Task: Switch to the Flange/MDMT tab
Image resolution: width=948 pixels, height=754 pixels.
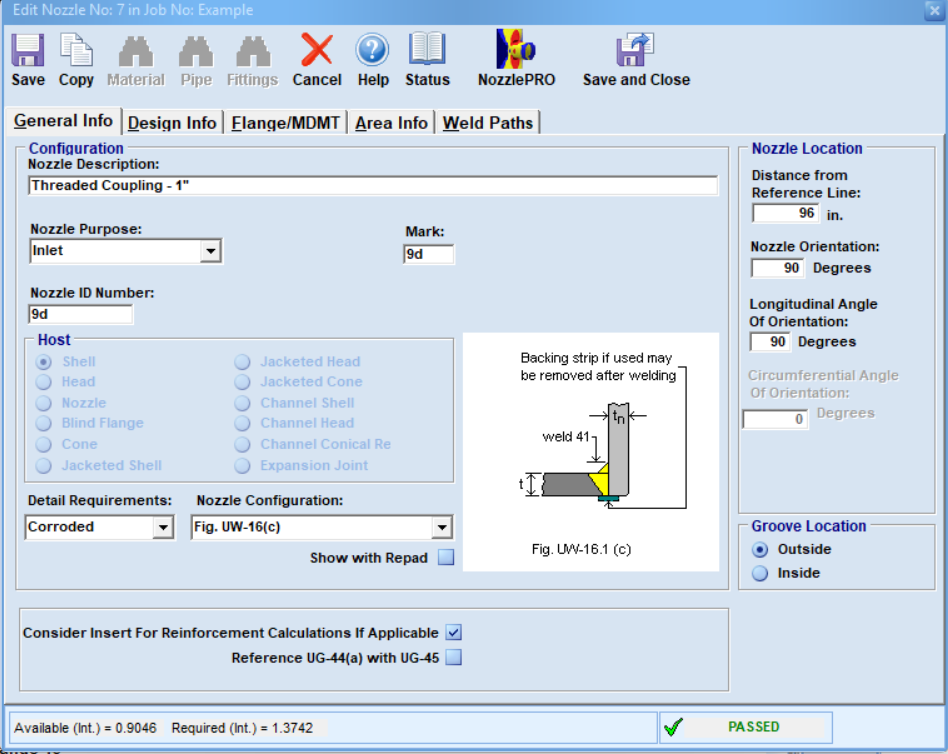Action: point(281,121)
